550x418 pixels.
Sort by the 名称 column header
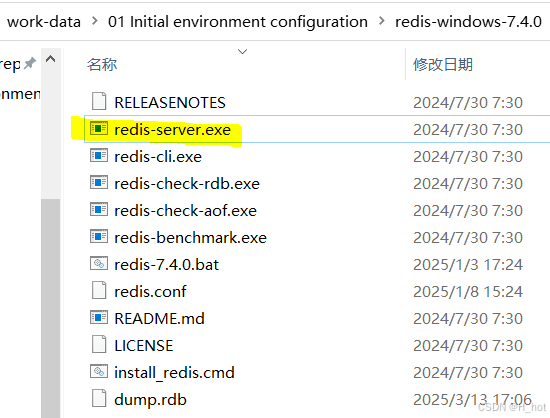click(x=102, y=65)
